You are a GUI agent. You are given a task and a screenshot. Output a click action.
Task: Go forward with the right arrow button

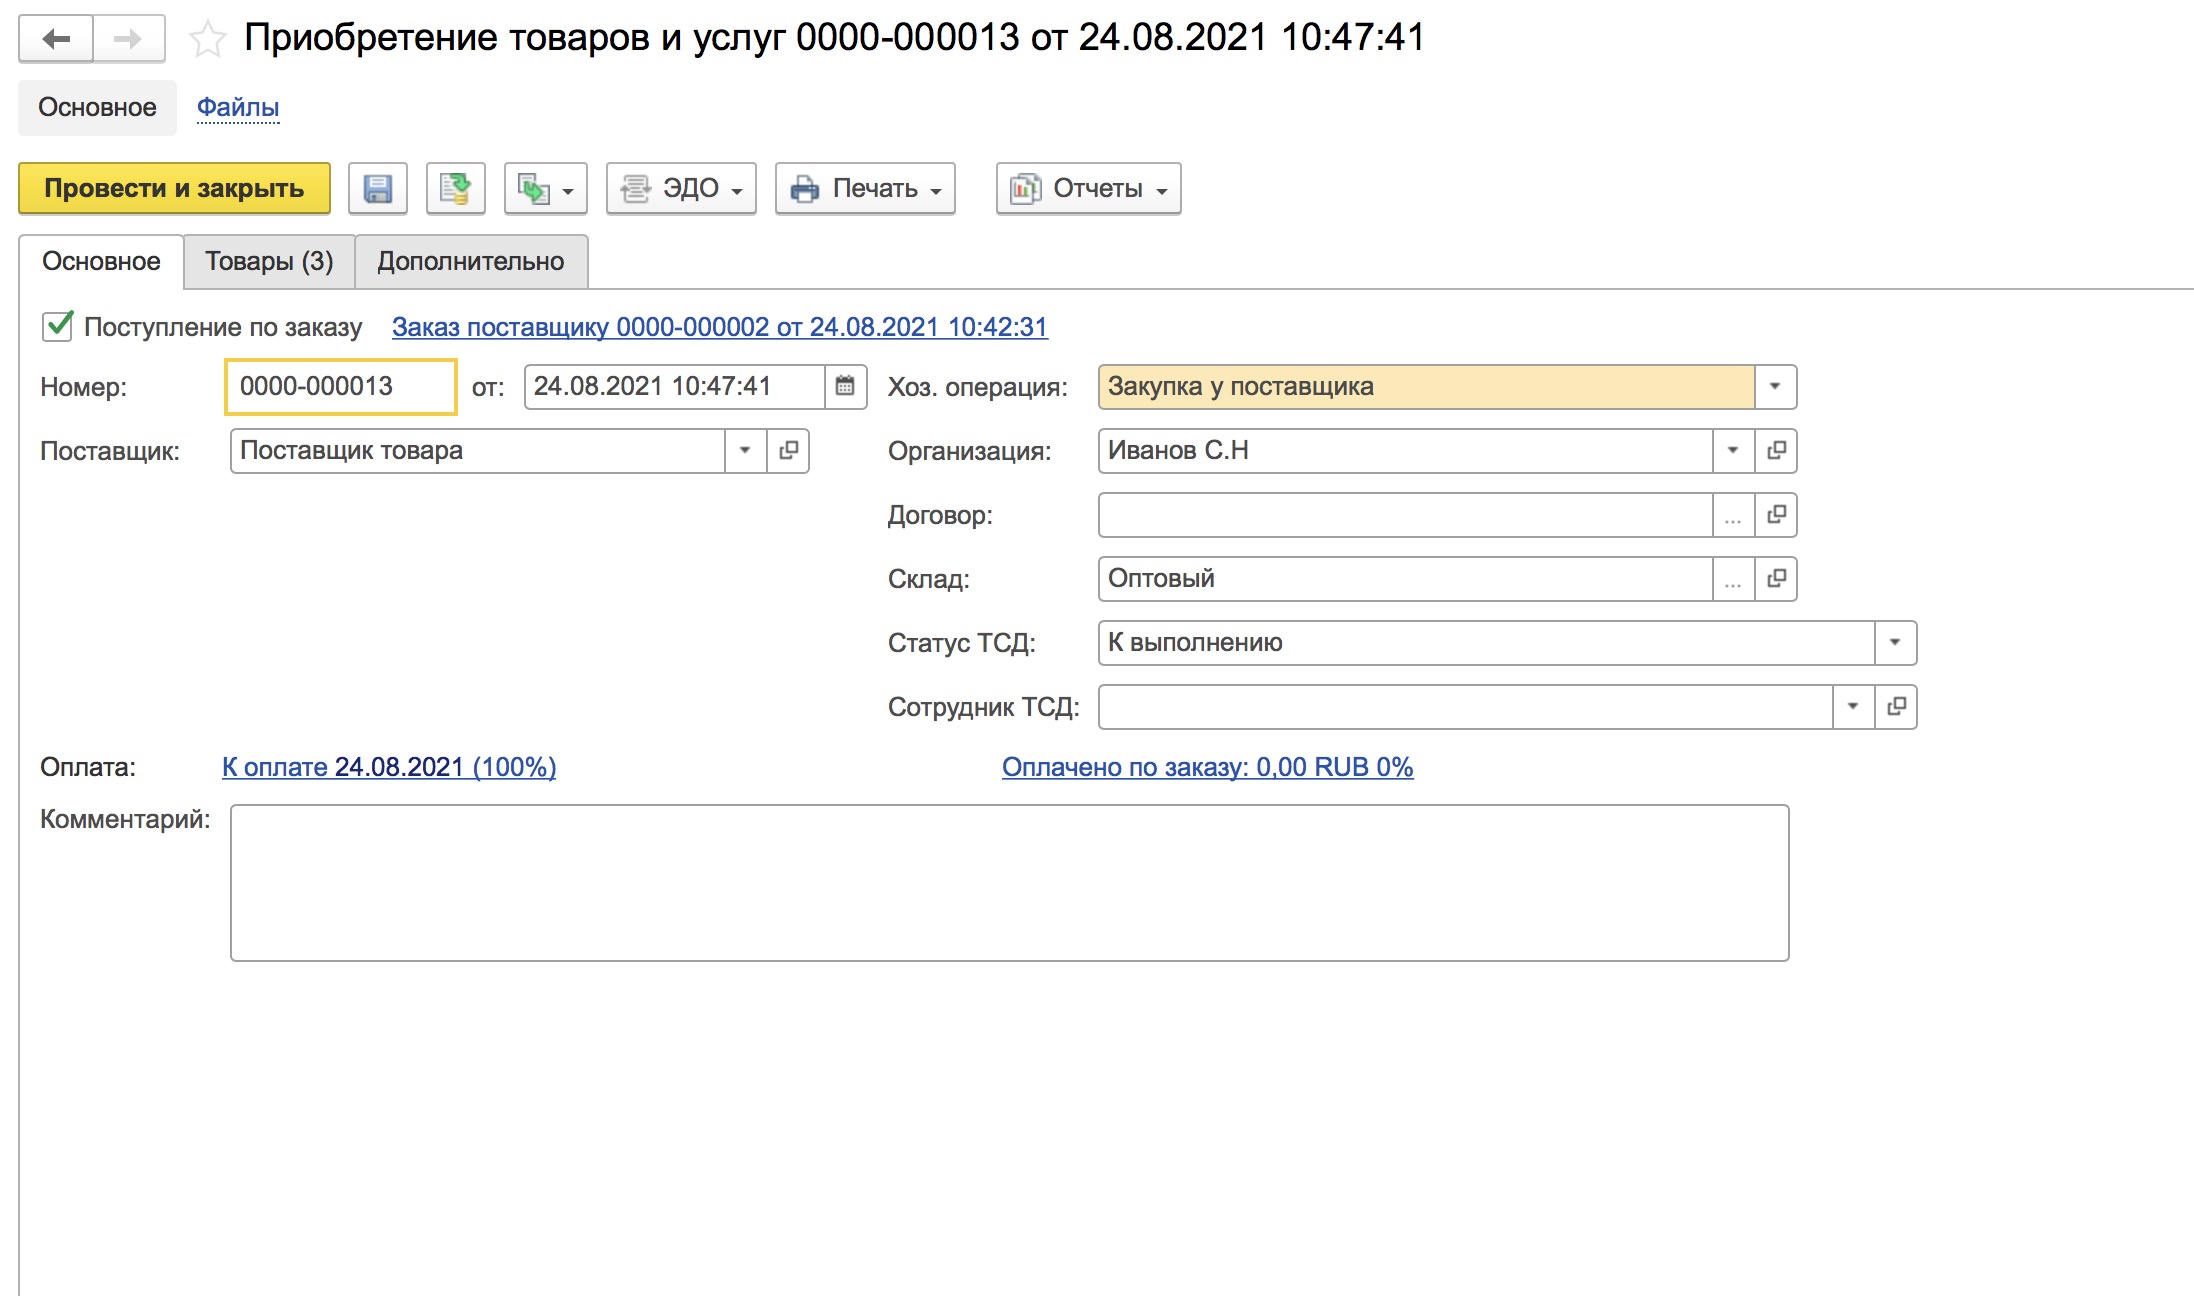129,39
